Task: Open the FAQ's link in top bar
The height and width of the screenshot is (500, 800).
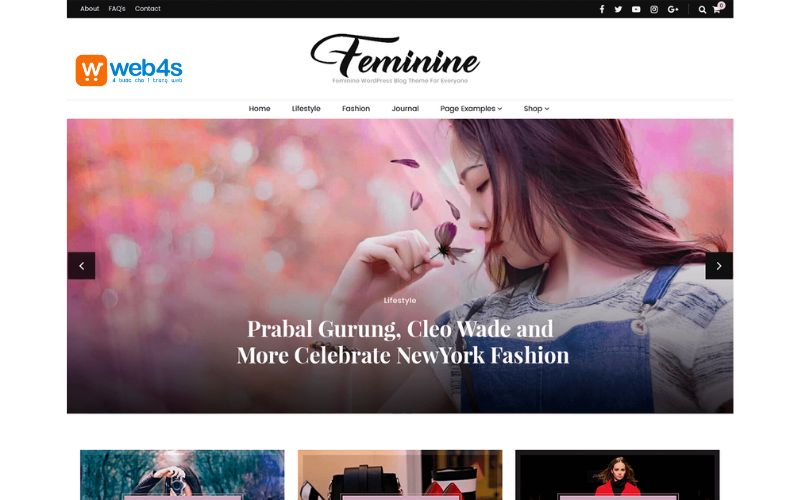Action: pos(117,9)
